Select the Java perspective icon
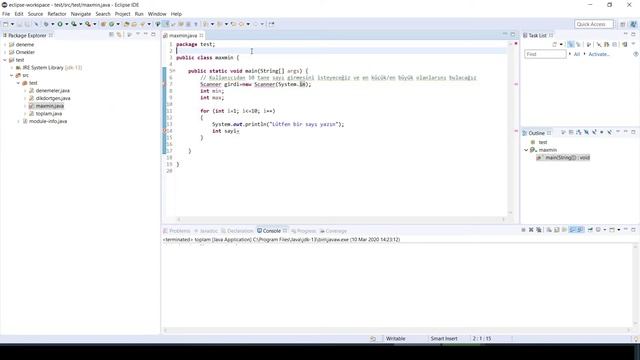This screenshot has width=640, height=360. (x=633, y=24)
